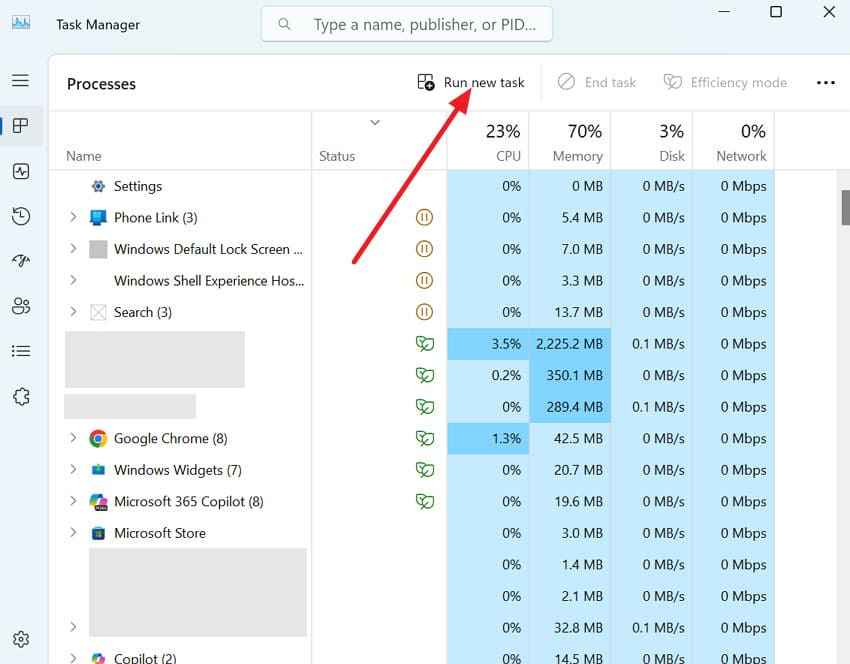Expand the Windows Widgets (7) group

click(x=73, y=469)
